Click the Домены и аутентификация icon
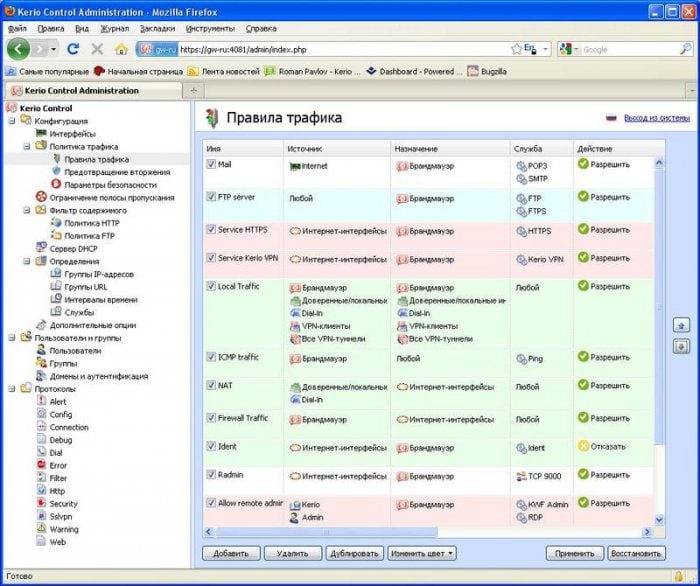 pos(41,375)
